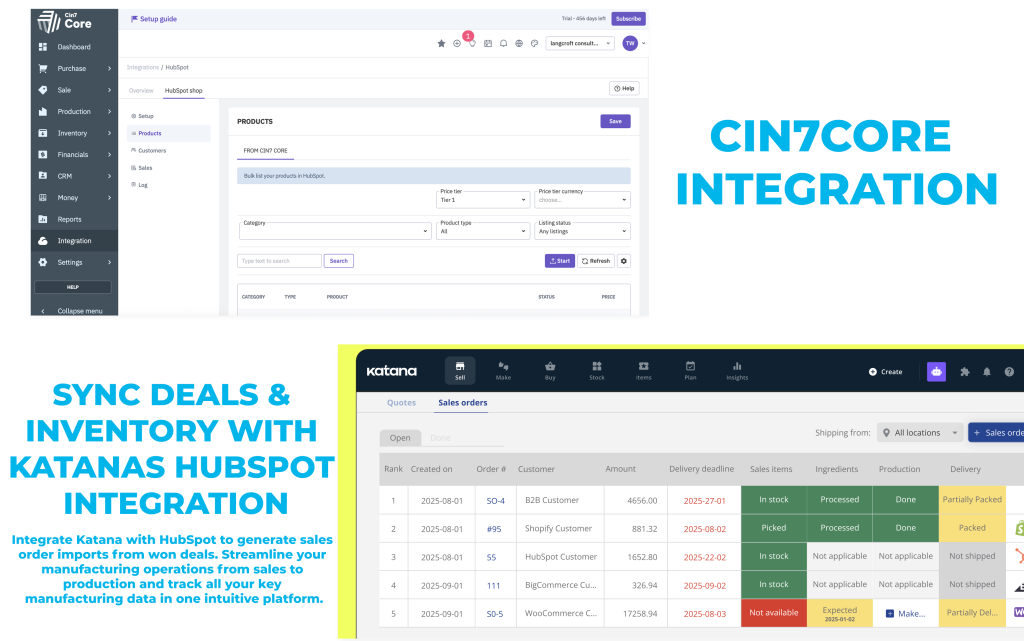Open the gear settings next to Refresh

tap(624, 261)
